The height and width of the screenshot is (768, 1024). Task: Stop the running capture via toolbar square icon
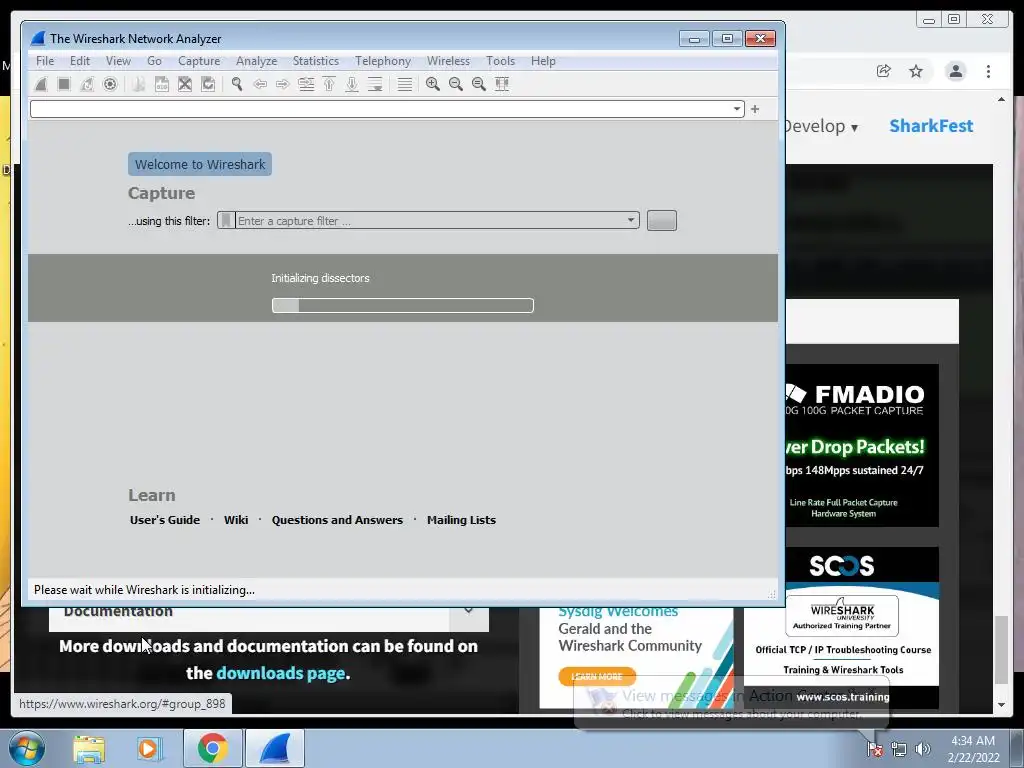click(64, 84)
